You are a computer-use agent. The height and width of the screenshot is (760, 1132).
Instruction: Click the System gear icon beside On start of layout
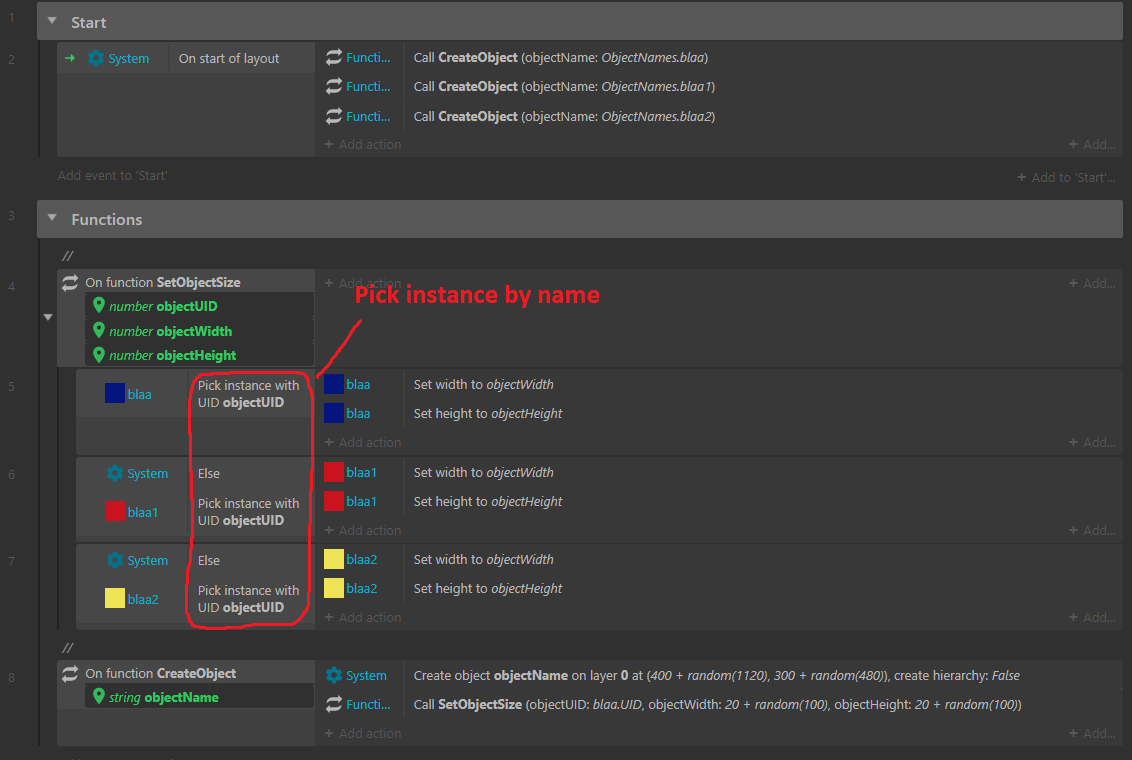pos(96,58)
